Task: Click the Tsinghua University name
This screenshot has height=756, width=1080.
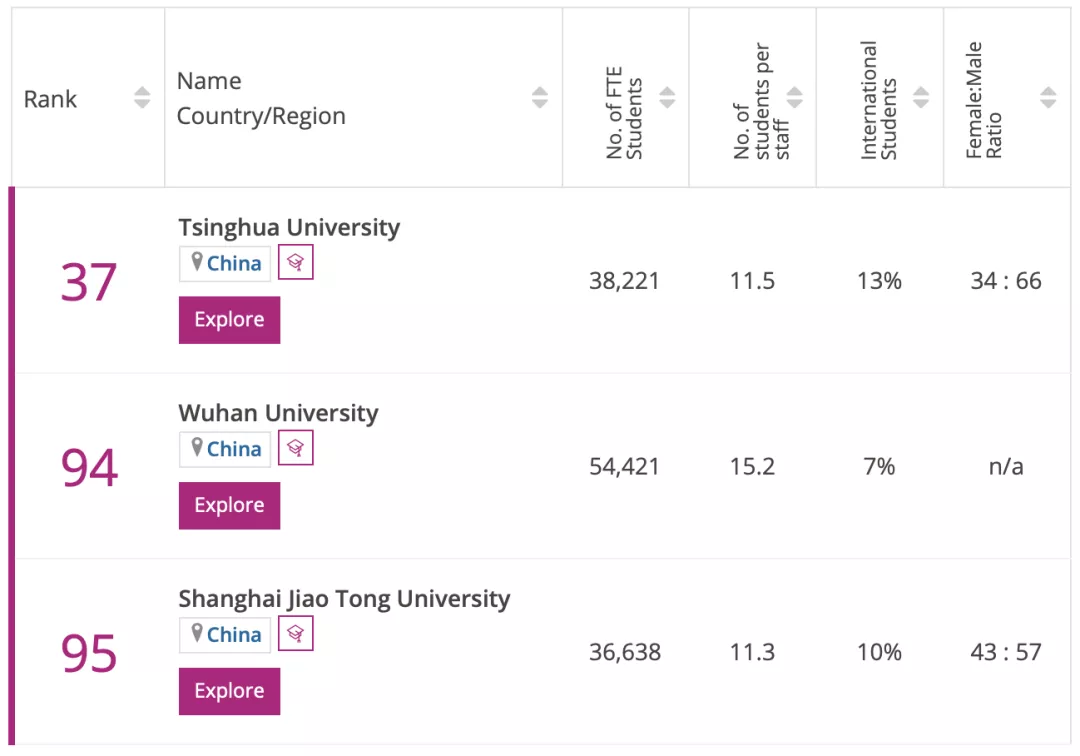Action: pyautogui.click(x=289, y=227)
